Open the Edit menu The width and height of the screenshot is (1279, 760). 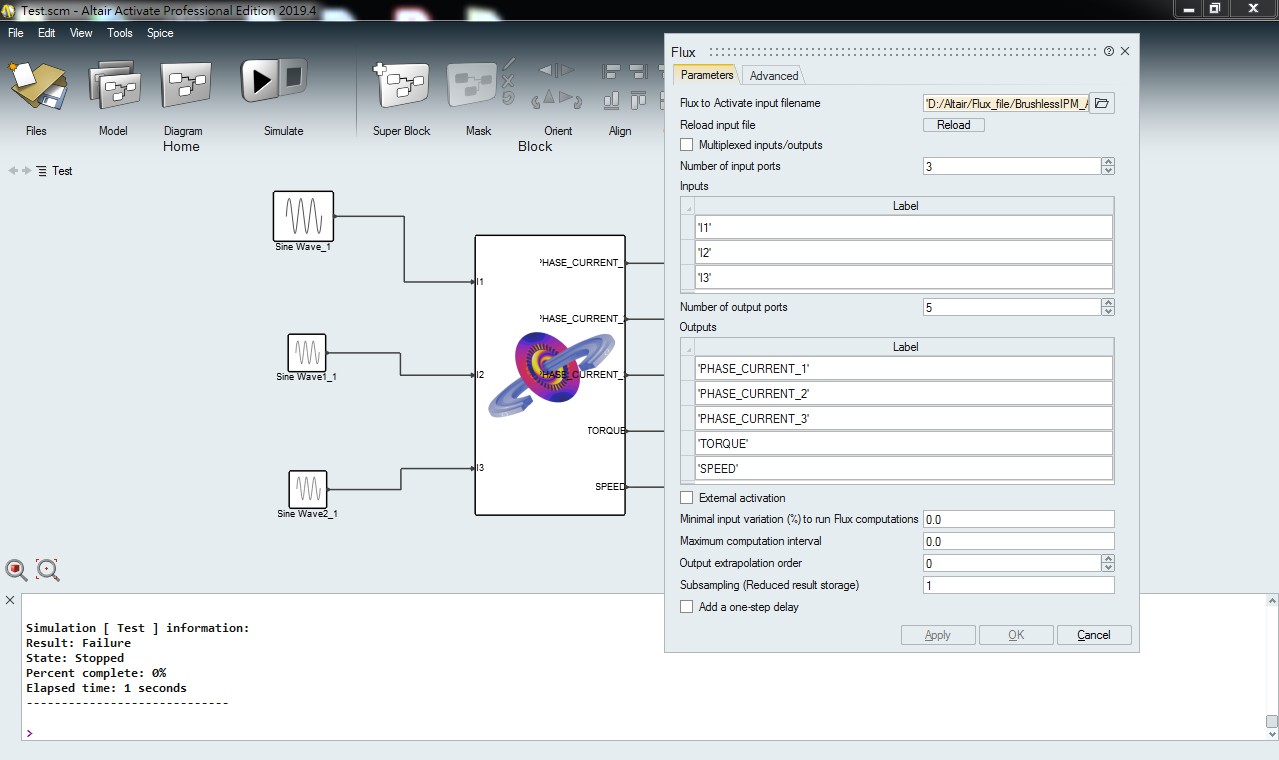(47, 33)
